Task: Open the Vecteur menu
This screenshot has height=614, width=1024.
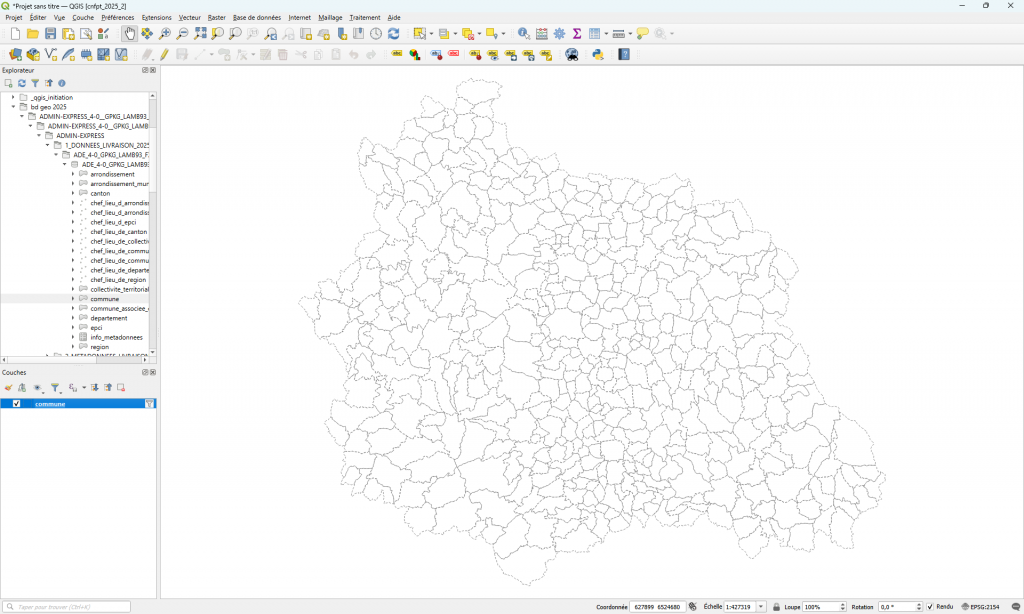Action: point(189,18)
